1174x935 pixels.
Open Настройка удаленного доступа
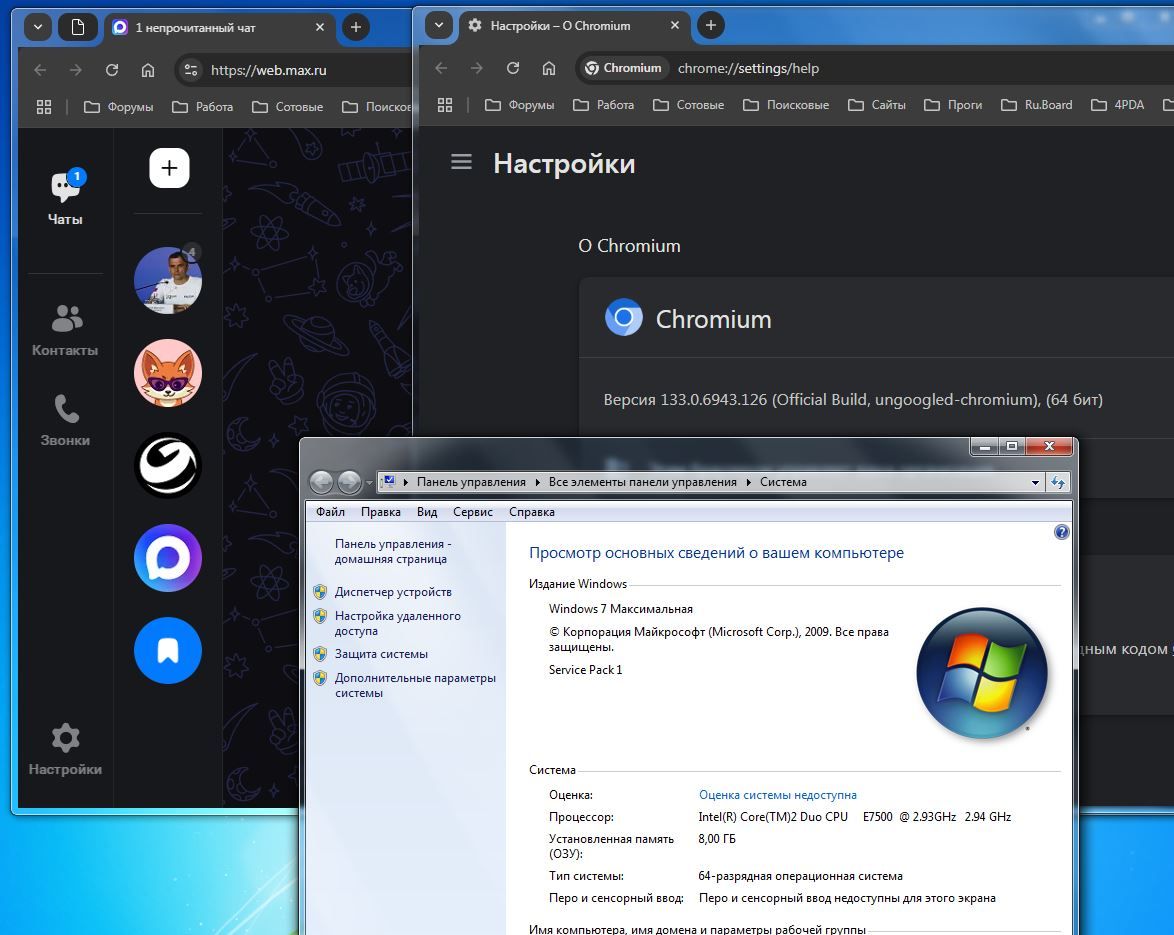398,624
